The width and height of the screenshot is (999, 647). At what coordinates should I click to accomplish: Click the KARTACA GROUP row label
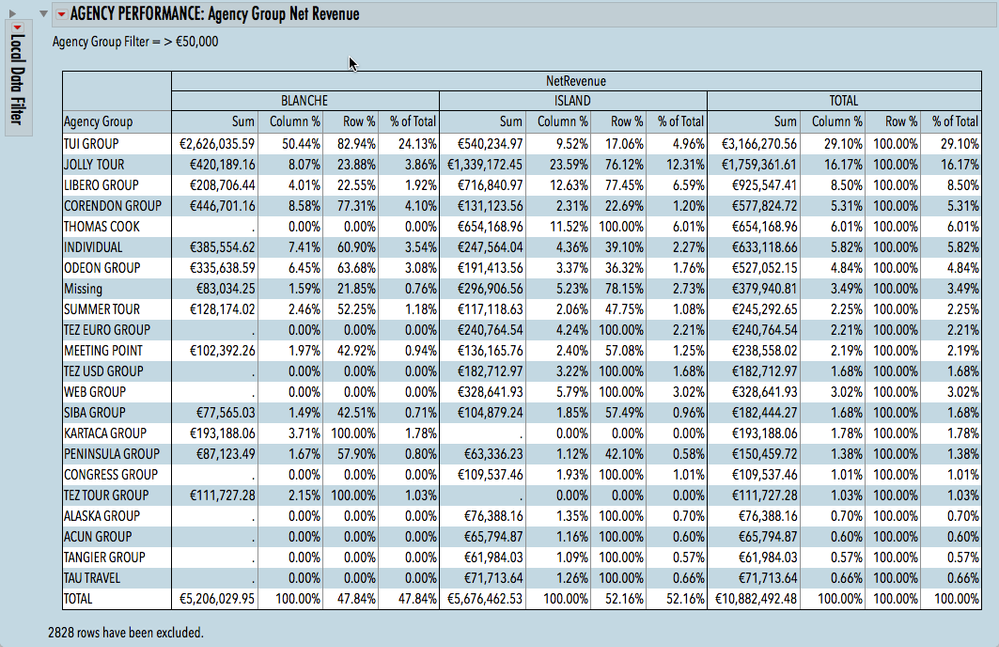105,434
